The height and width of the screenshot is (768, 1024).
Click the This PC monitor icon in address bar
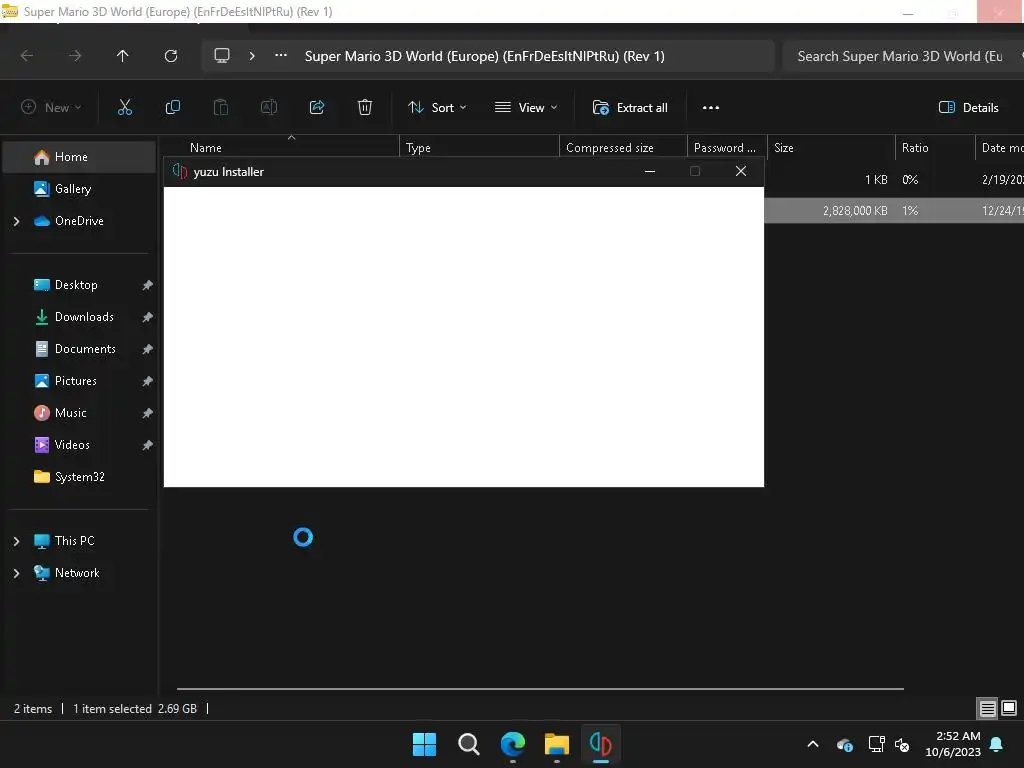coord(222,56)
